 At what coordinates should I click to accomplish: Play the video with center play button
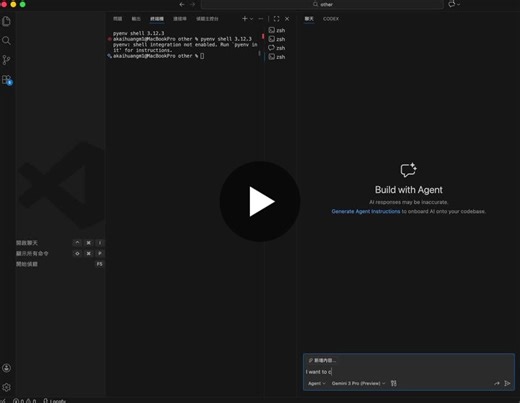point(260,201)
